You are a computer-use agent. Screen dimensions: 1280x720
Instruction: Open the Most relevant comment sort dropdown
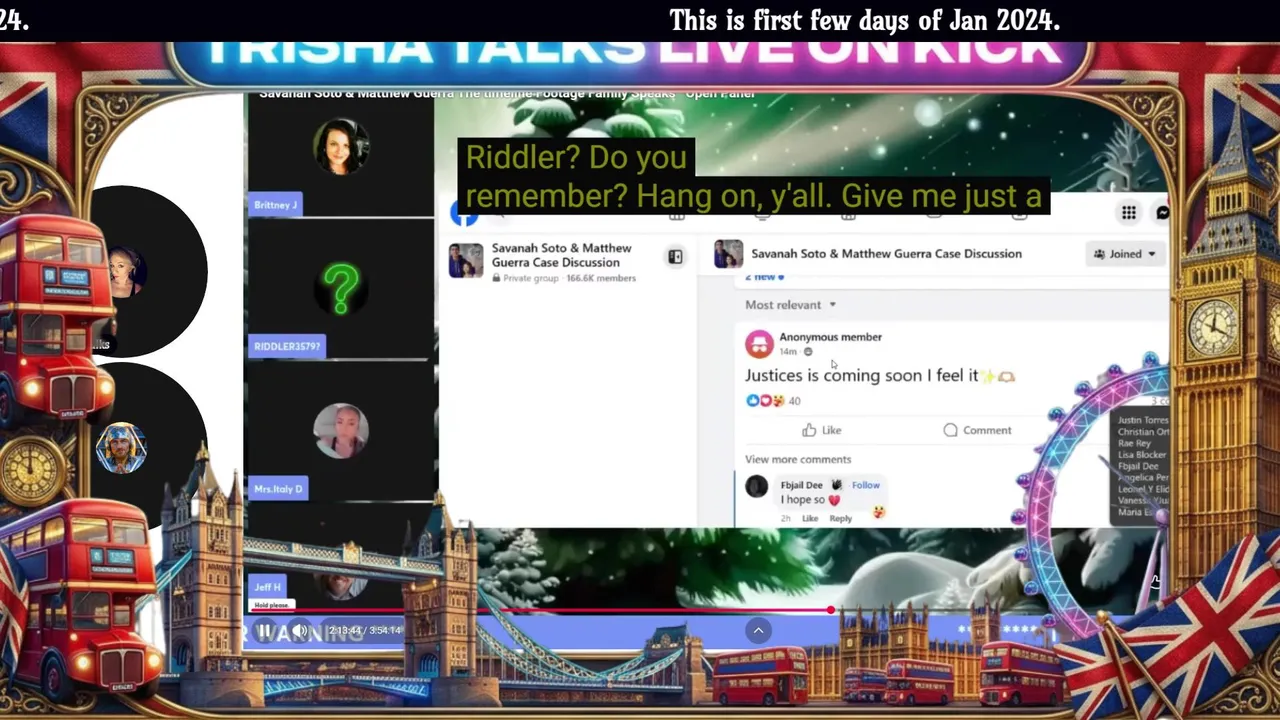790,305
